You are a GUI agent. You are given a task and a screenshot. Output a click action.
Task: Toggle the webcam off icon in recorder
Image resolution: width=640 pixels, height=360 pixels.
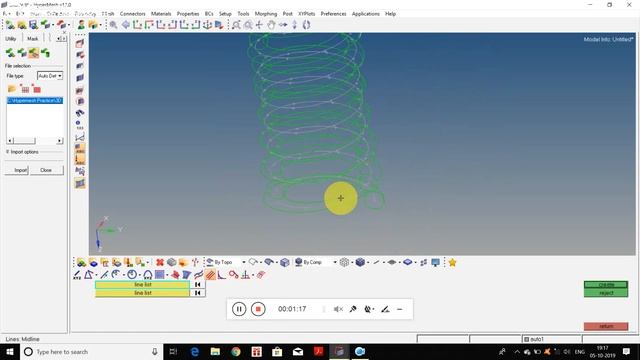(368, 309)
